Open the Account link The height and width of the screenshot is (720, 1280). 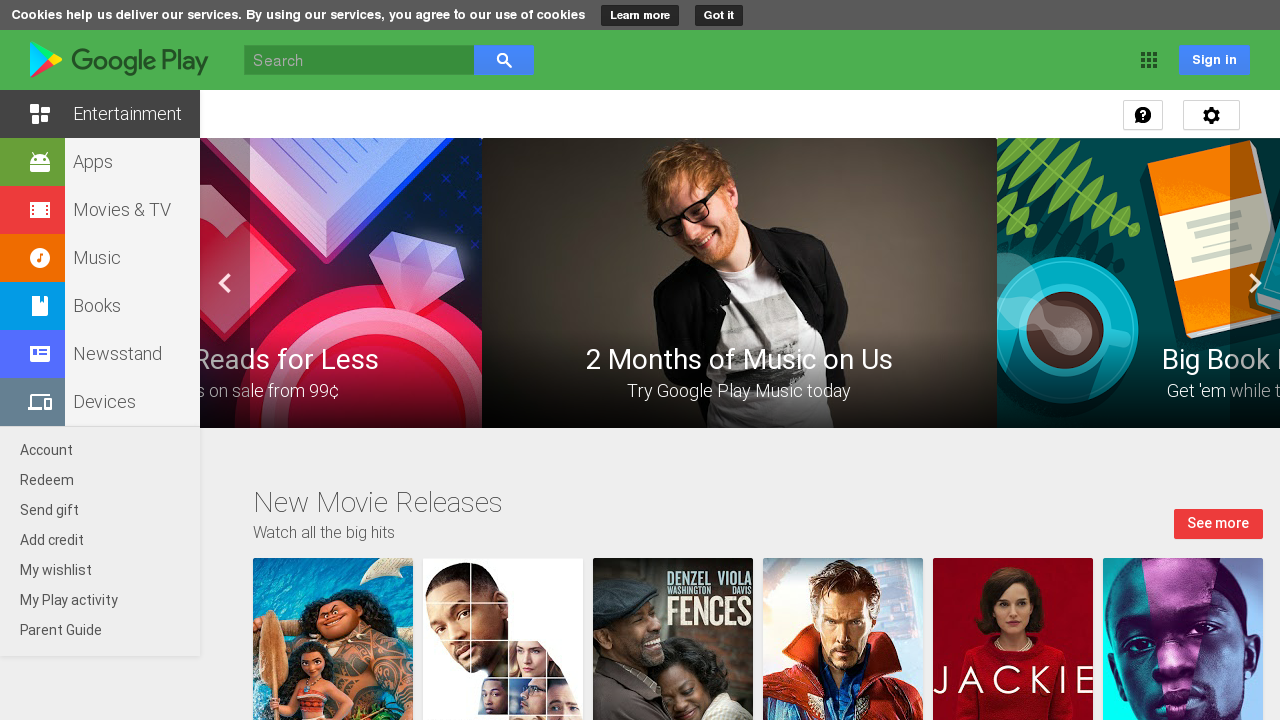coord(46,450)
